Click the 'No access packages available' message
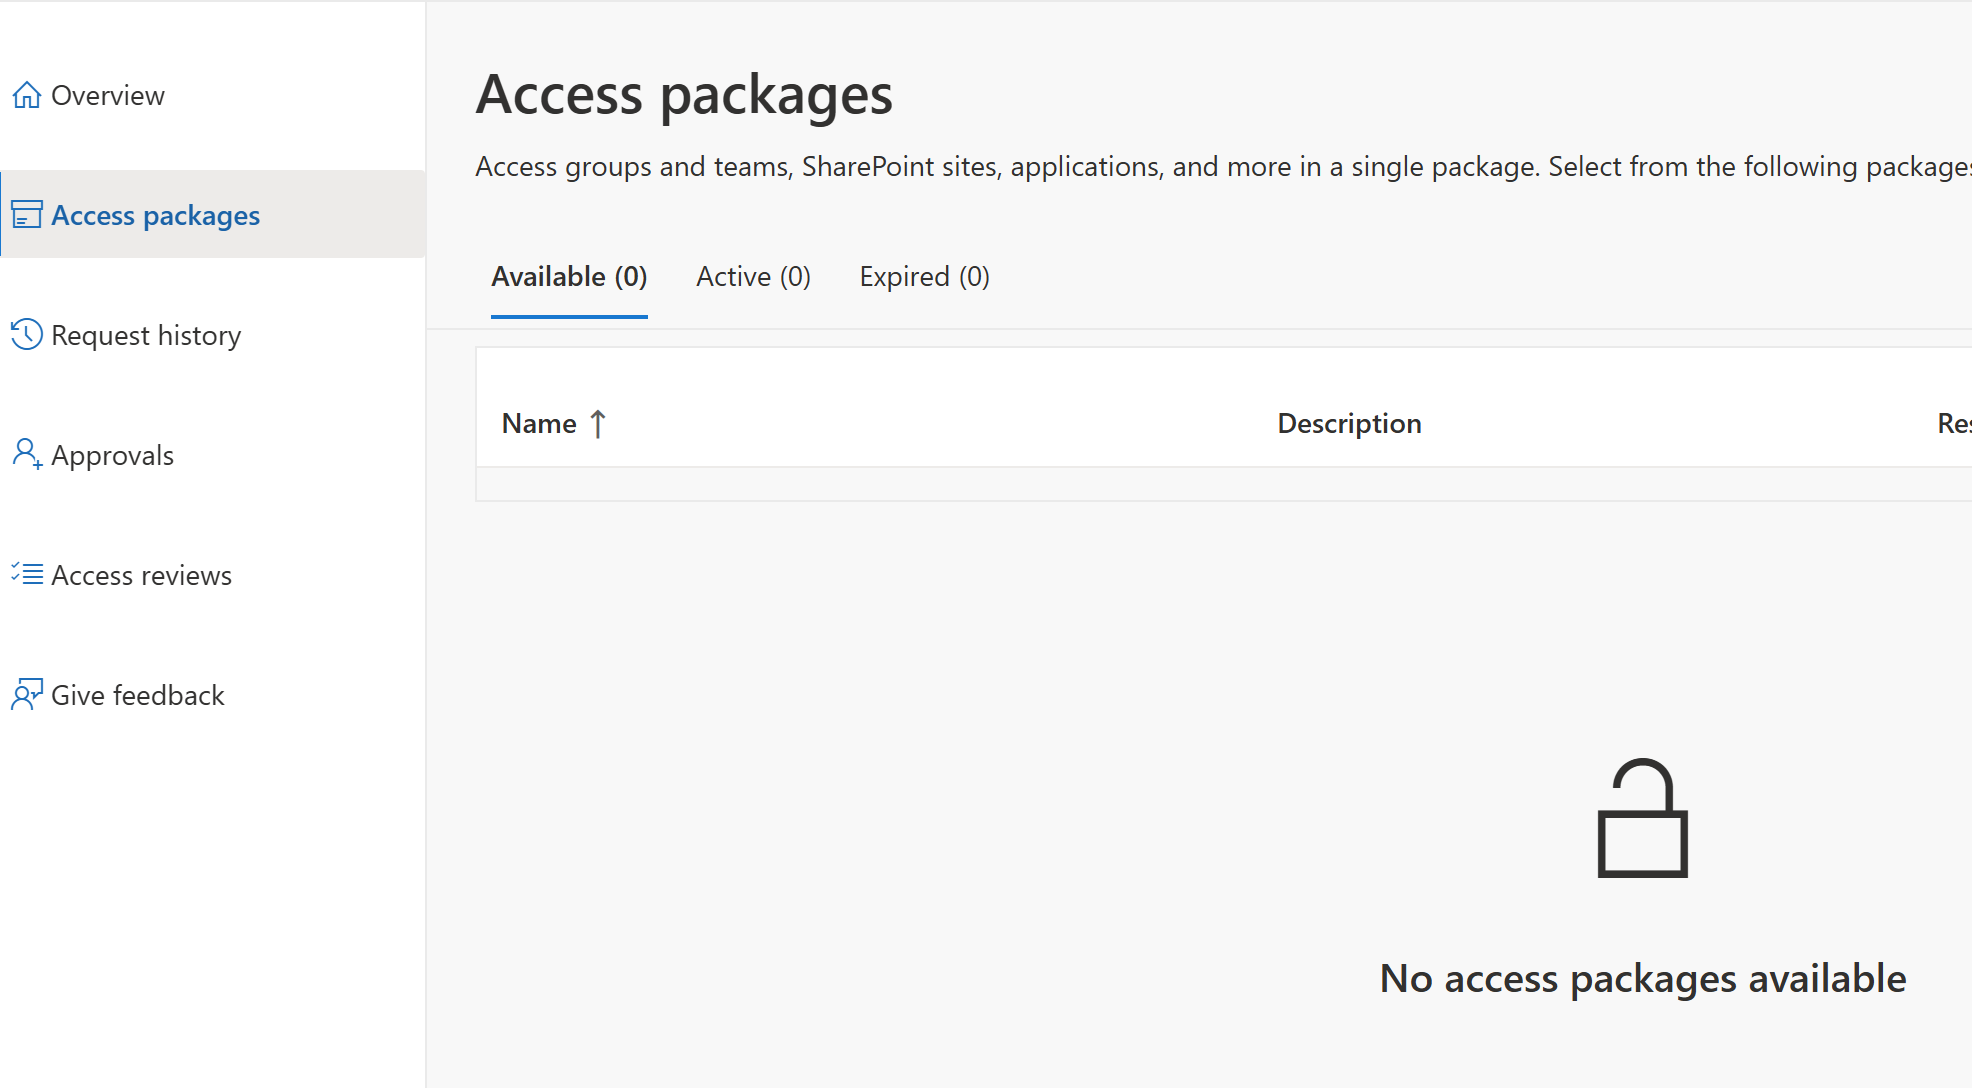The image size is (1972, 1088). click(1642, 979)
